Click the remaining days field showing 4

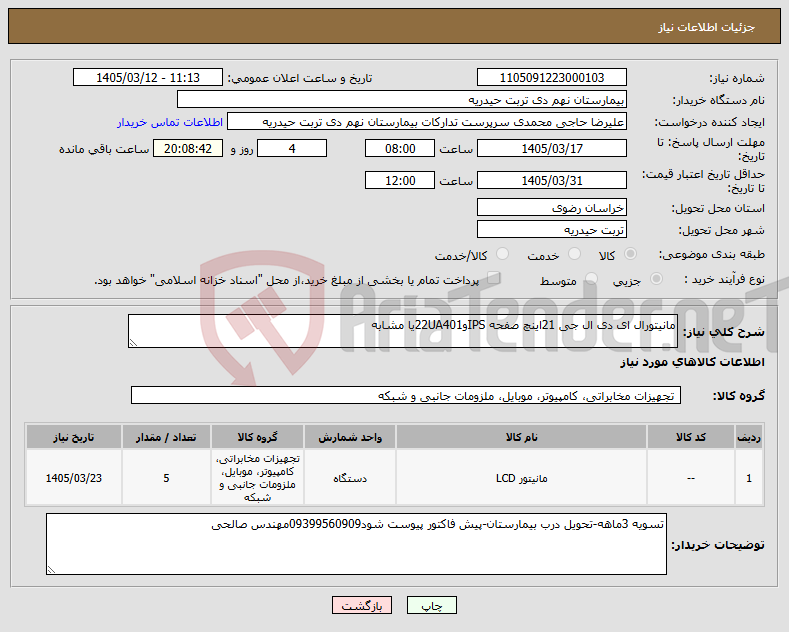pos(292,148)
